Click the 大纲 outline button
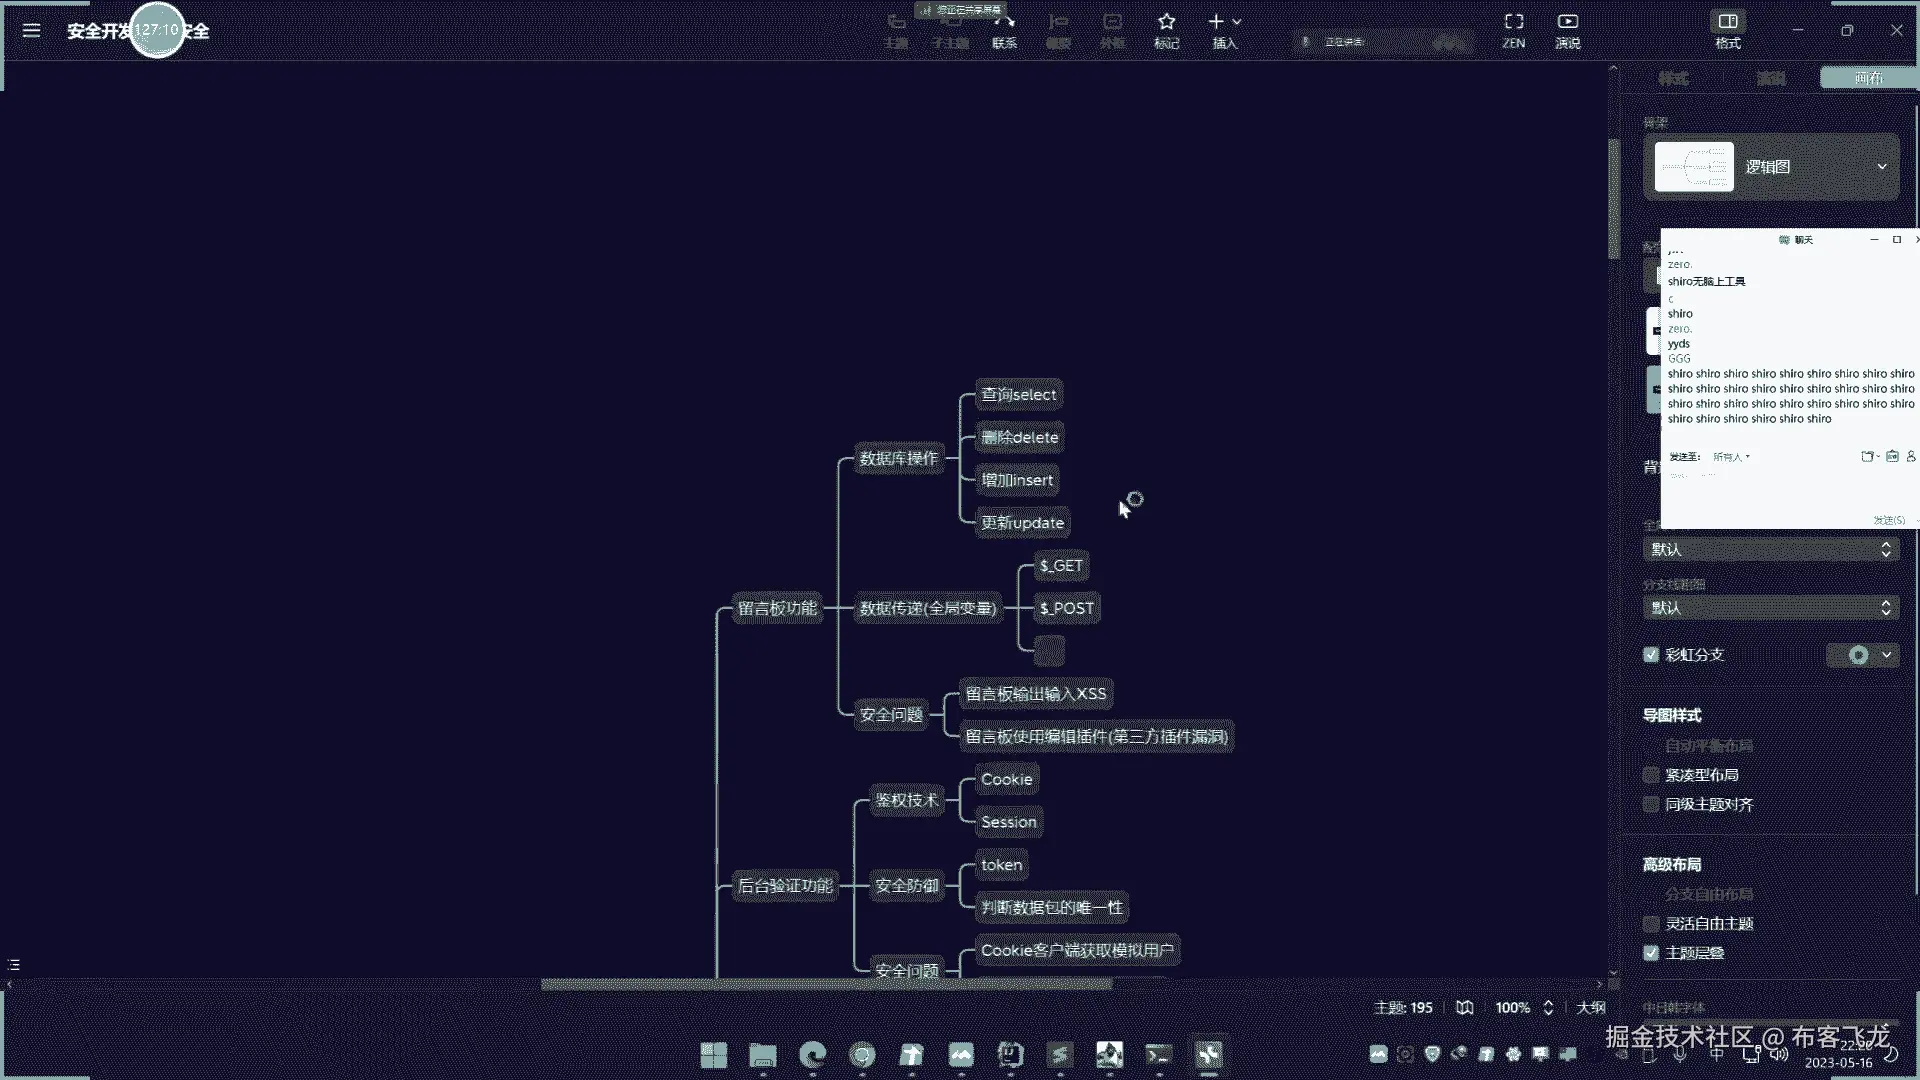Viewport: 1920px width, 1080px height. [x=1590, y=1008]
